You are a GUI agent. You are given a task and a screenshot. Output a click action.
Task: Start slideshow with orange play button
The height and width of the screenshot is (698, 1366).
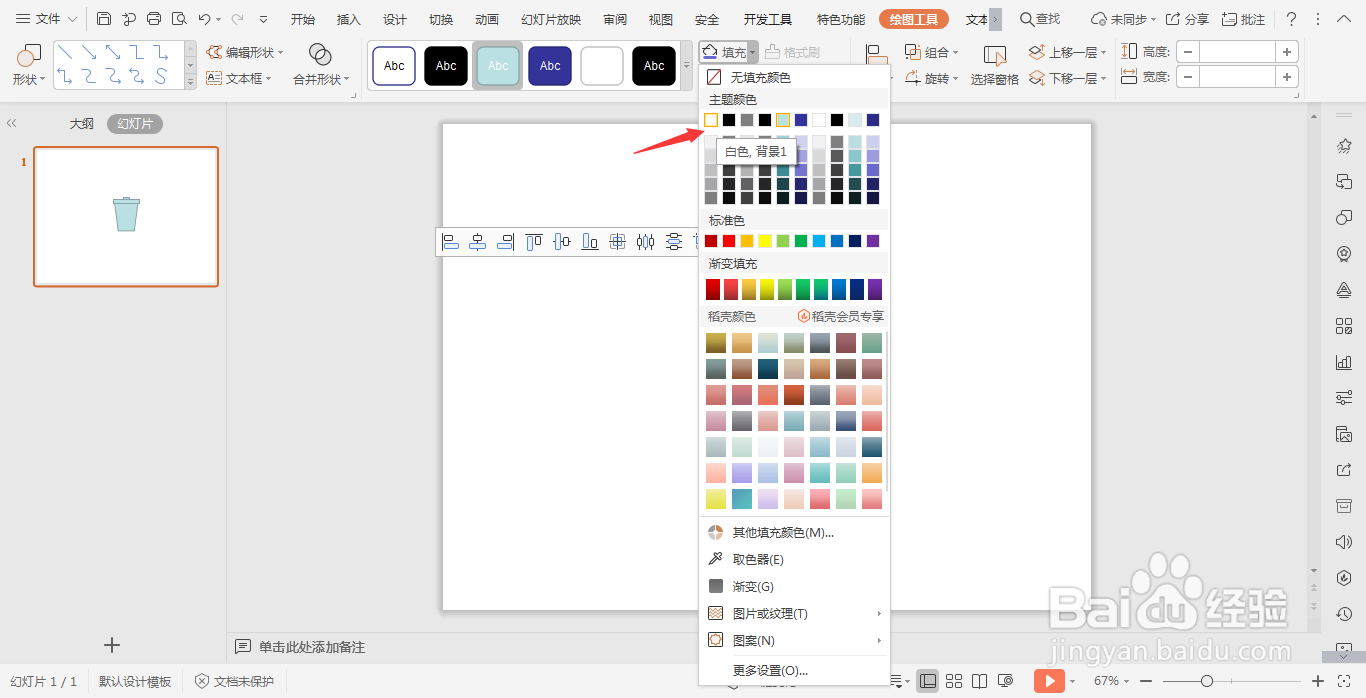(x=1049, y=681)
